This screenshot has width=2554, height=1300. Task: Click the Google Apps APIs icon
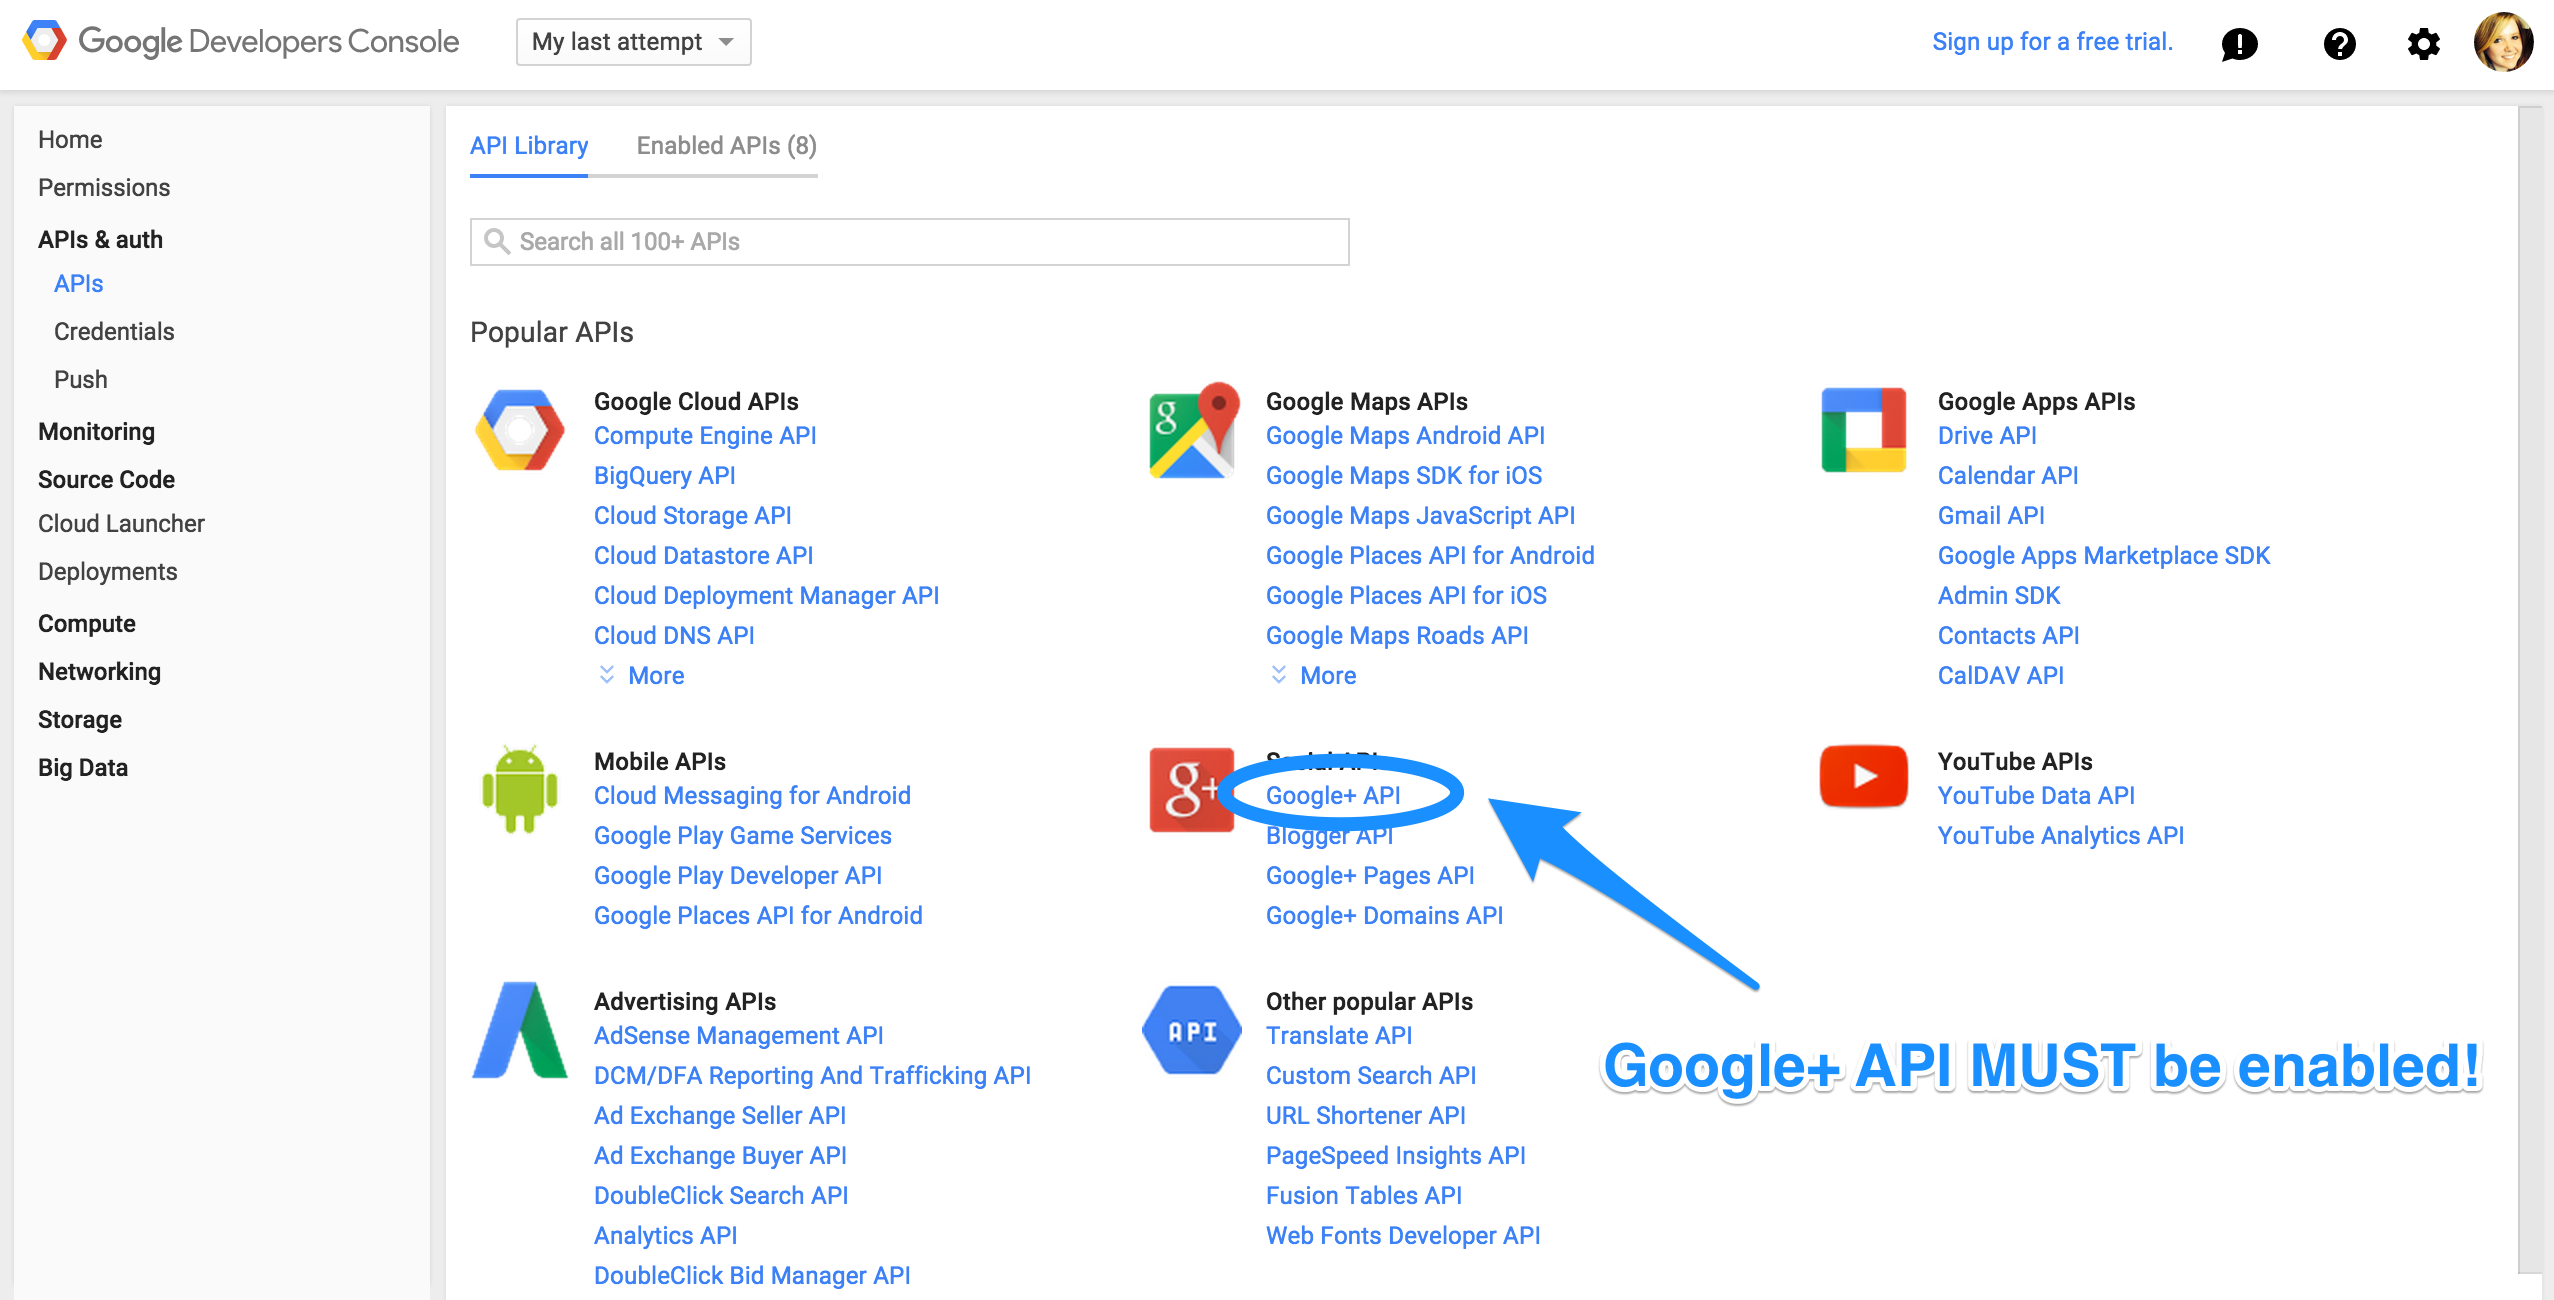[1864, 430]
